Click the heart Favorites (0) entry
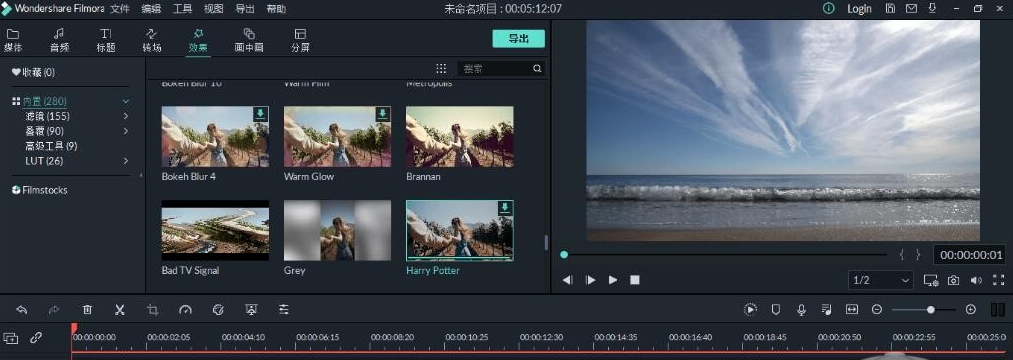This screenshot has width=1013, height=360. point(34,72)
